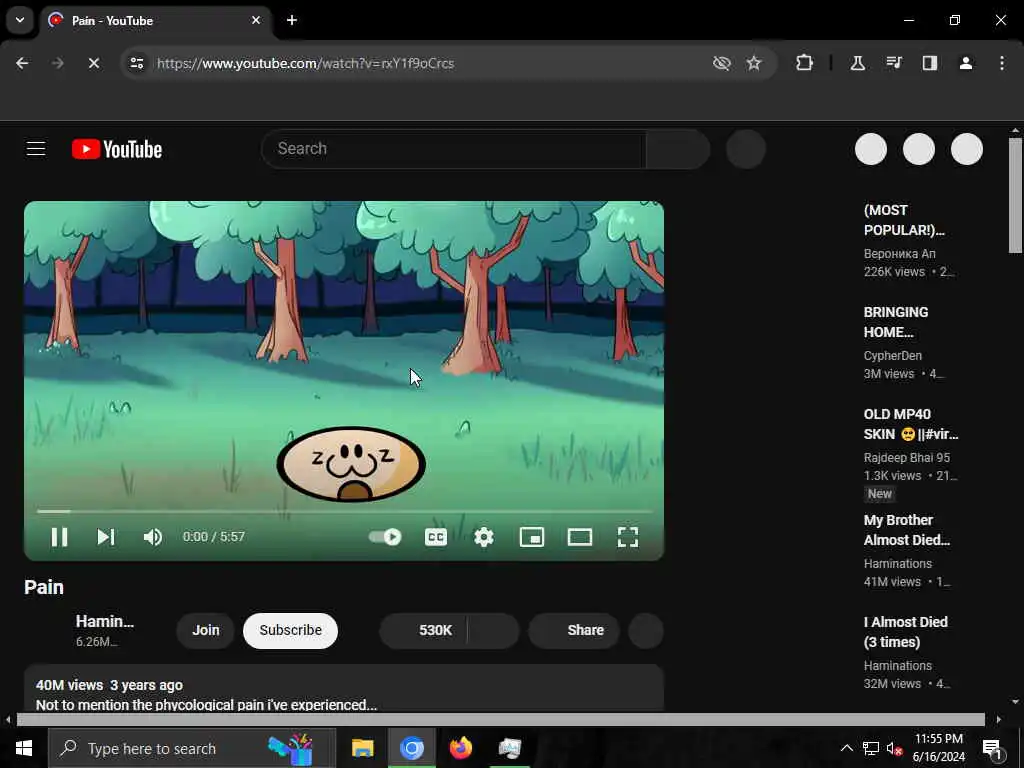Open the tab search dropdown
Screen dimensions: 1024x768
point(20,20)
